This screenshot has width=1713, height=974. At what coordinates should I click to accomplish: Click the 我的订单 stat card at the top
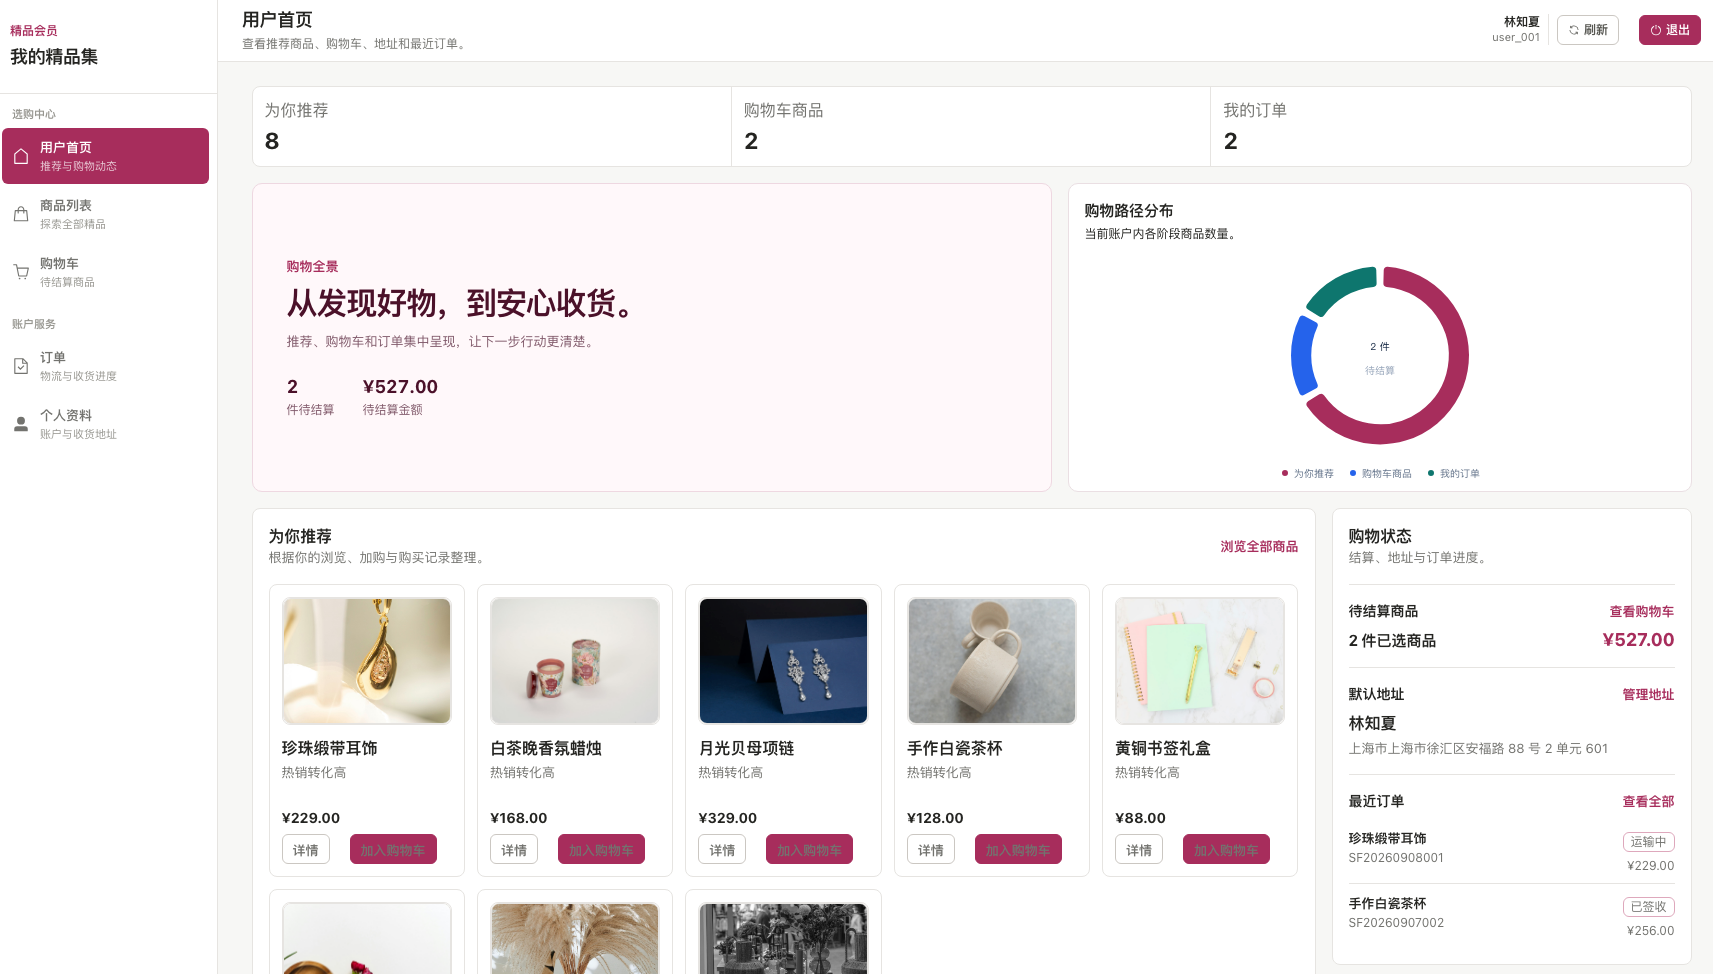pos(1451,126)
